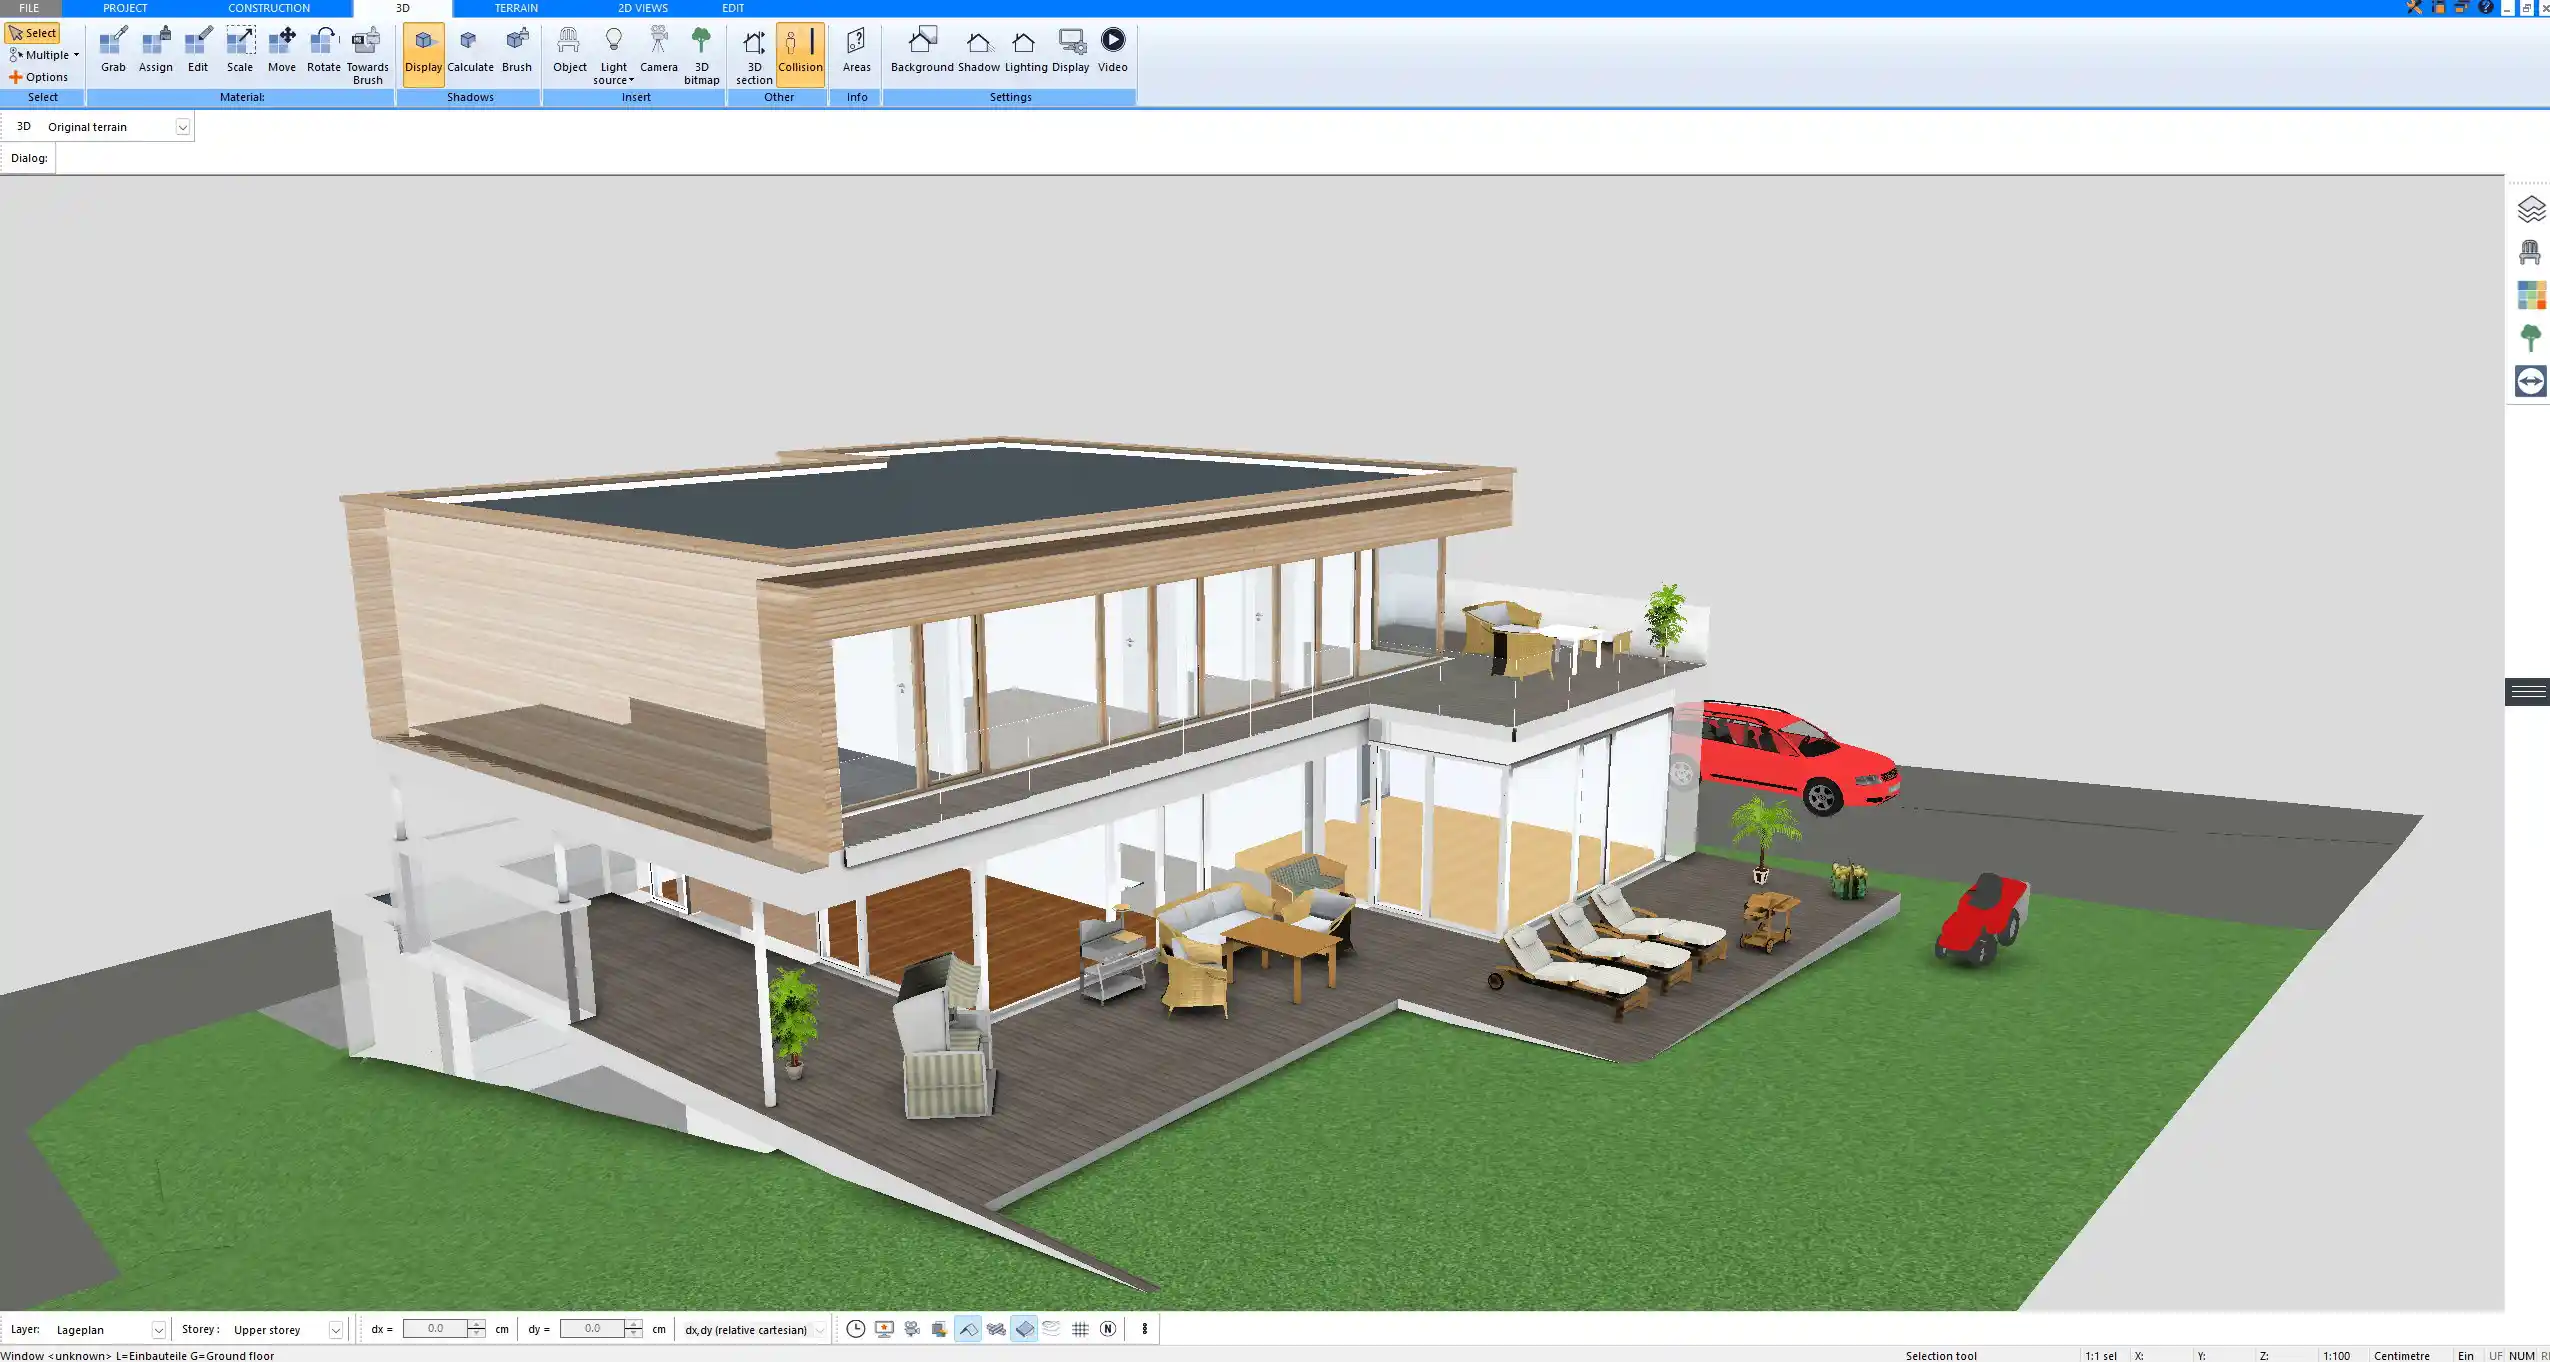The height and width of the screenshot is (1362, 2550).
Task: Open the Edit material tool
Action: click(x=198, y=51)
